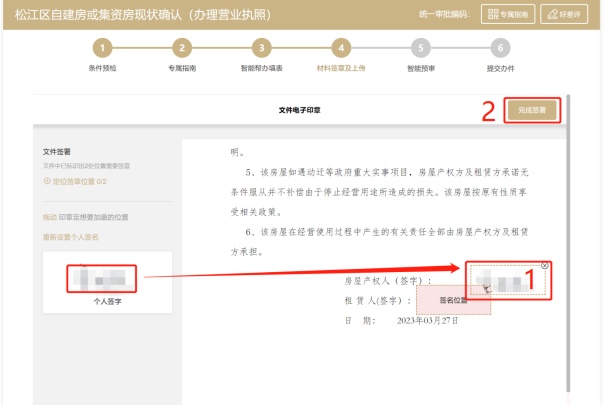Click the 文件电子印章 panel title

tap(300, 110)
